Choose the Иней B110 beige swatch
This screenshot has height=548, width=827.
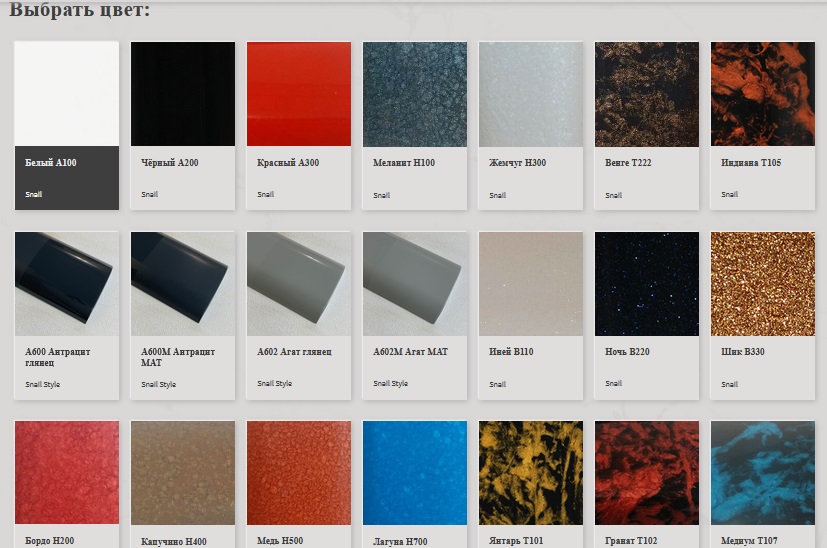(x=531, y=284)
